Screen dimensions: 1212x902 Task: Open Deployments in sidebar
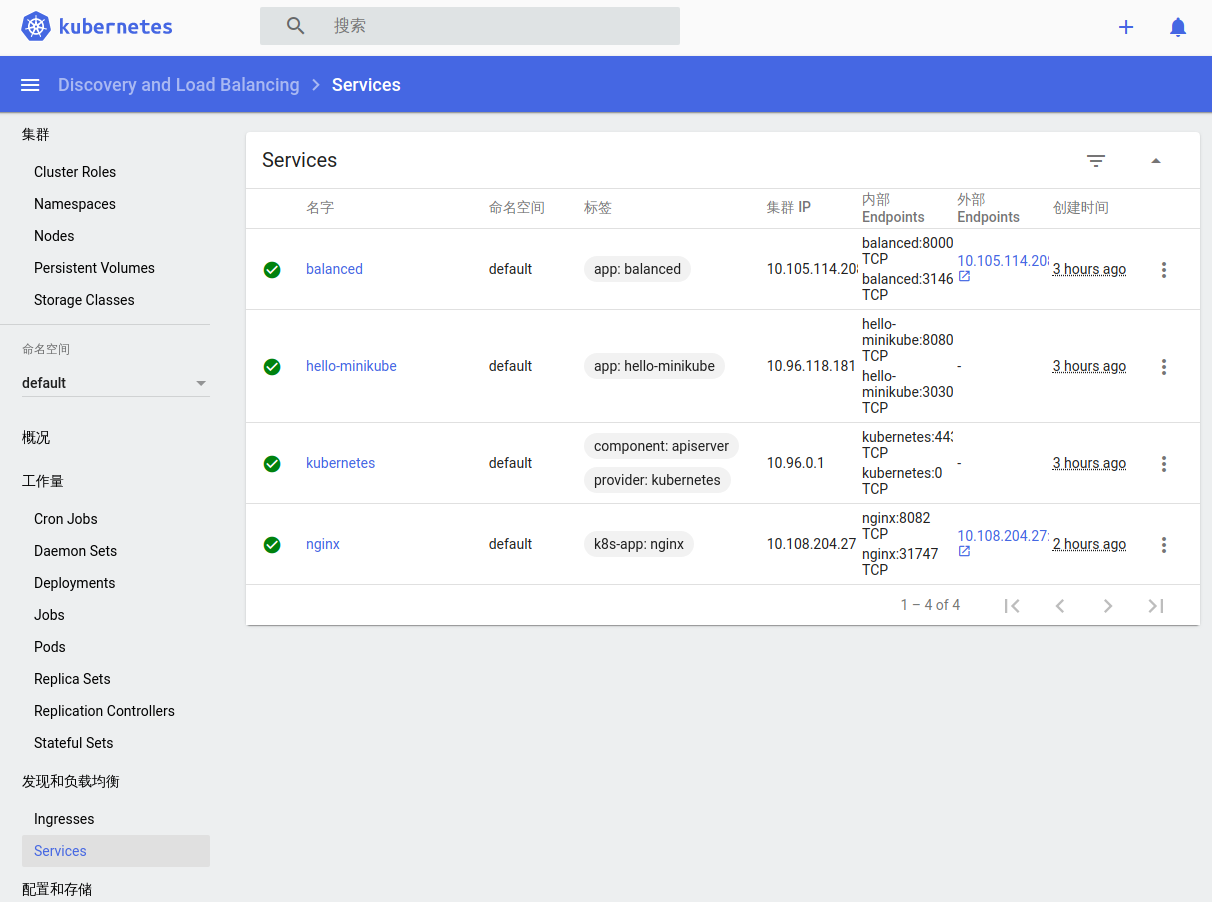(75, 583)
